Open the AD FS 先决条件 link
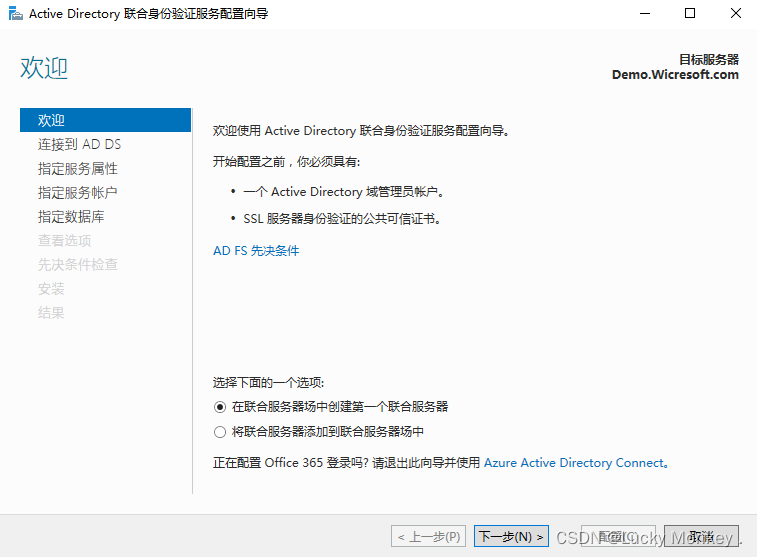Viewport: 757px width, 557px height. pyautogui.click(x=256, y=251)
